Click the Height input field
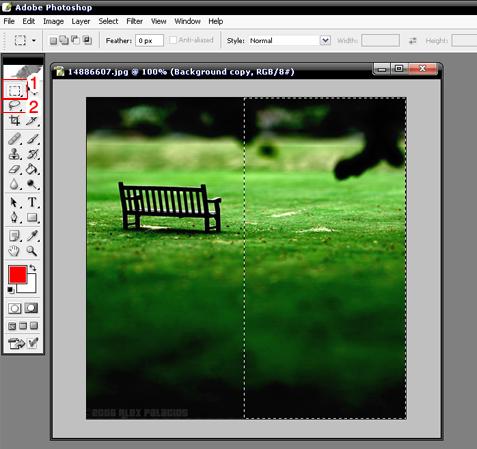This screenshot has width=477, height=449. point(464,41)
